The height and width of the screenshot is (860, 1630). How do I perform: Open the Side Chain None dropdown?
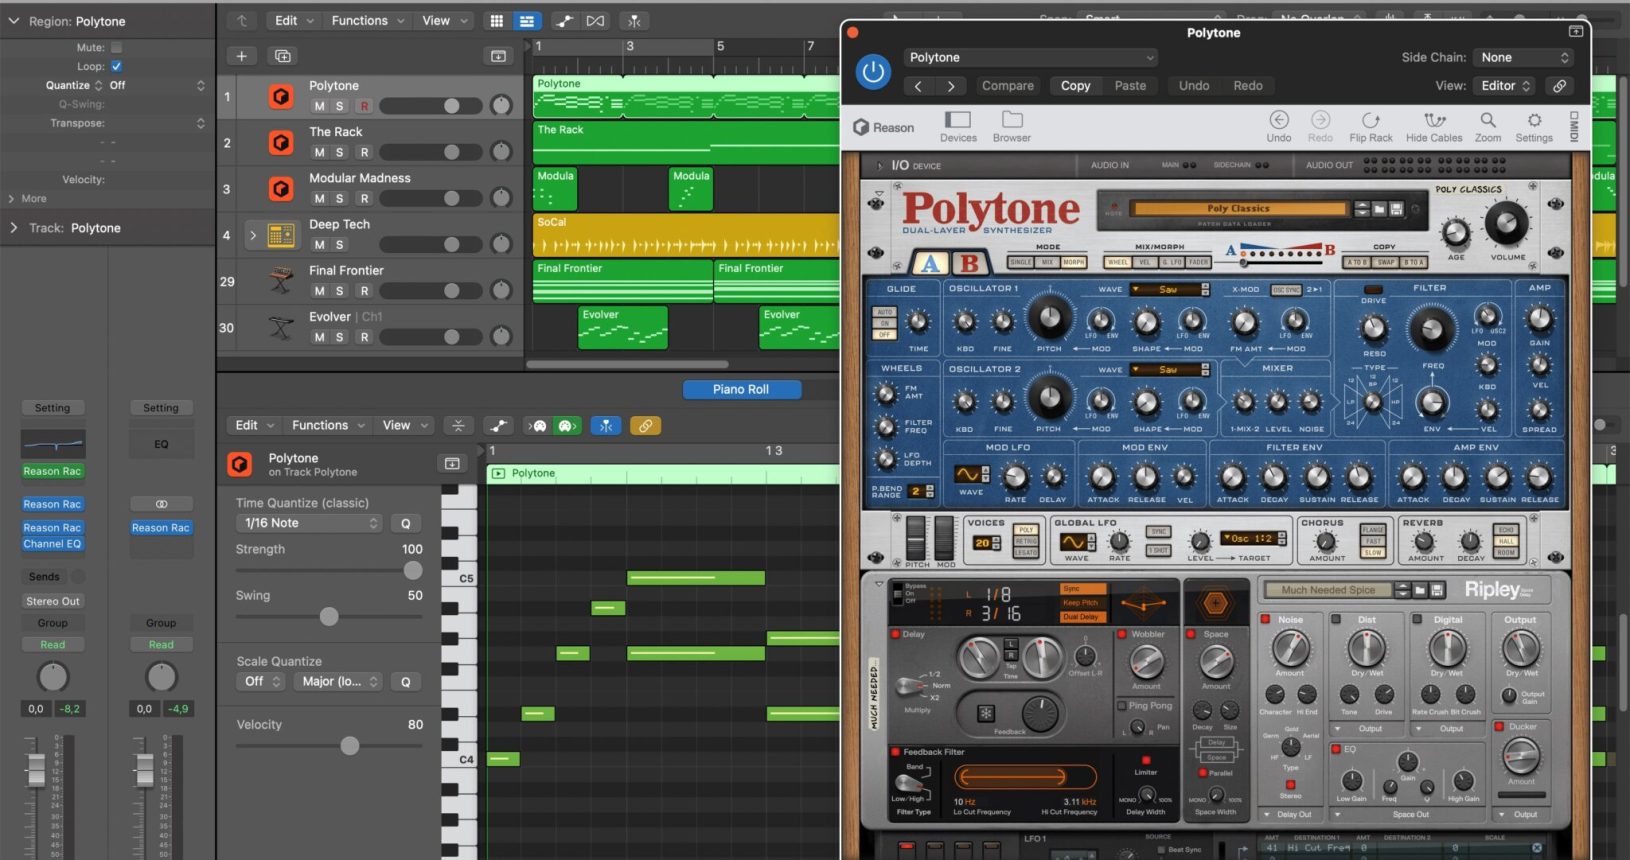1524,58
